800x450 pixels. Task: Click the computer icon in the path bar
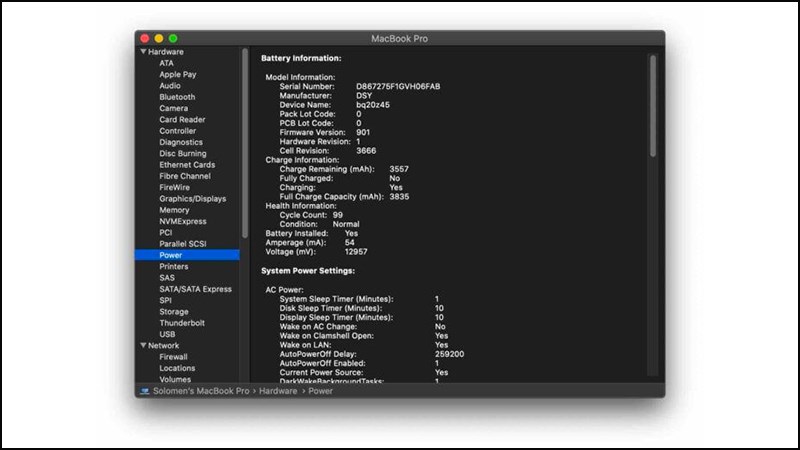(146, 391)
